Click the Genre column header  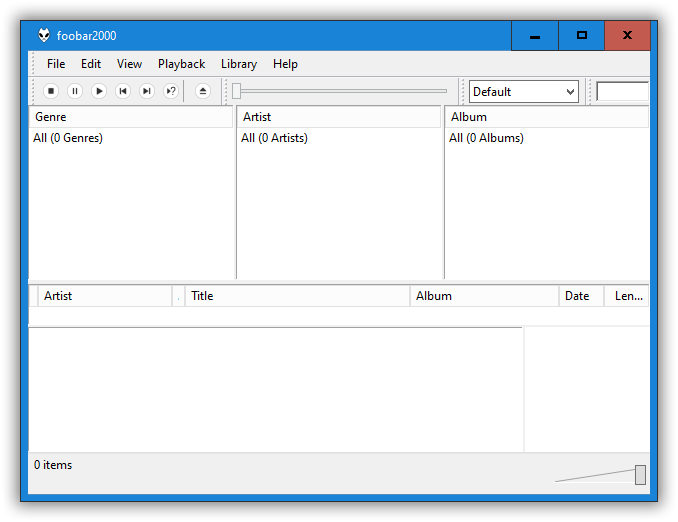131,117
